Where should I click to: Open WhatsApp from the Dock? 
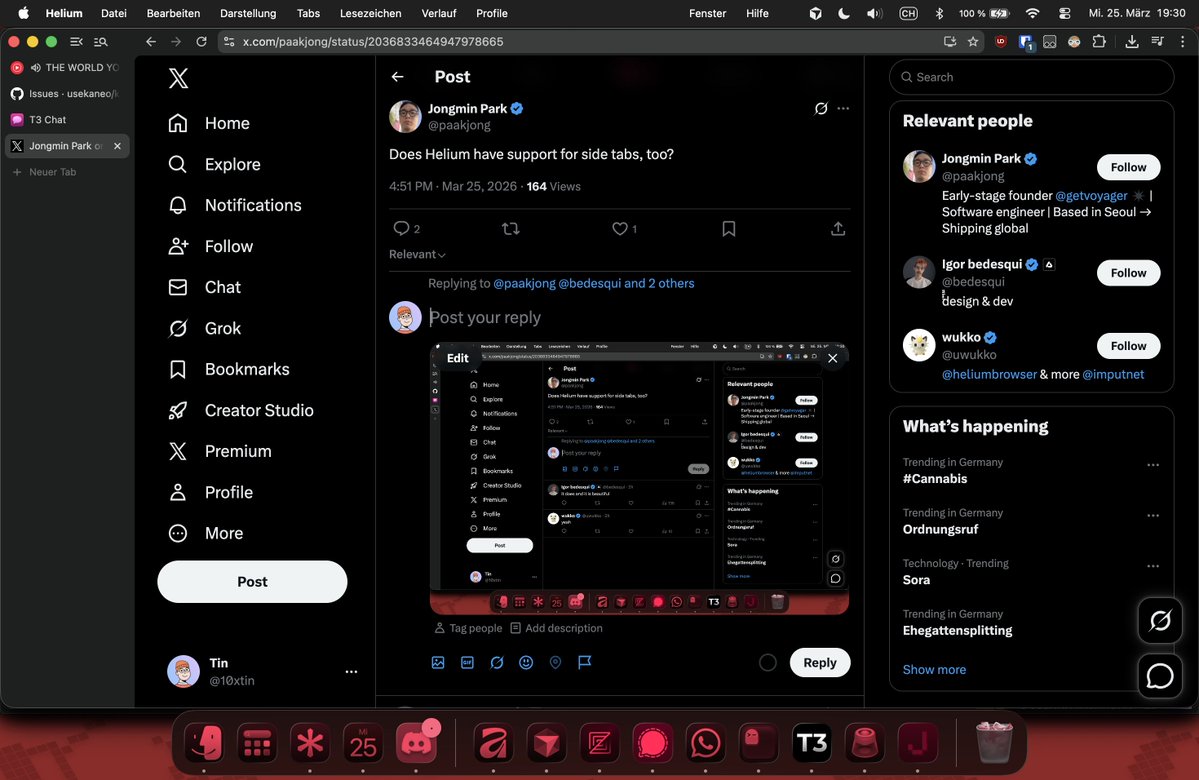click(705, 742)
